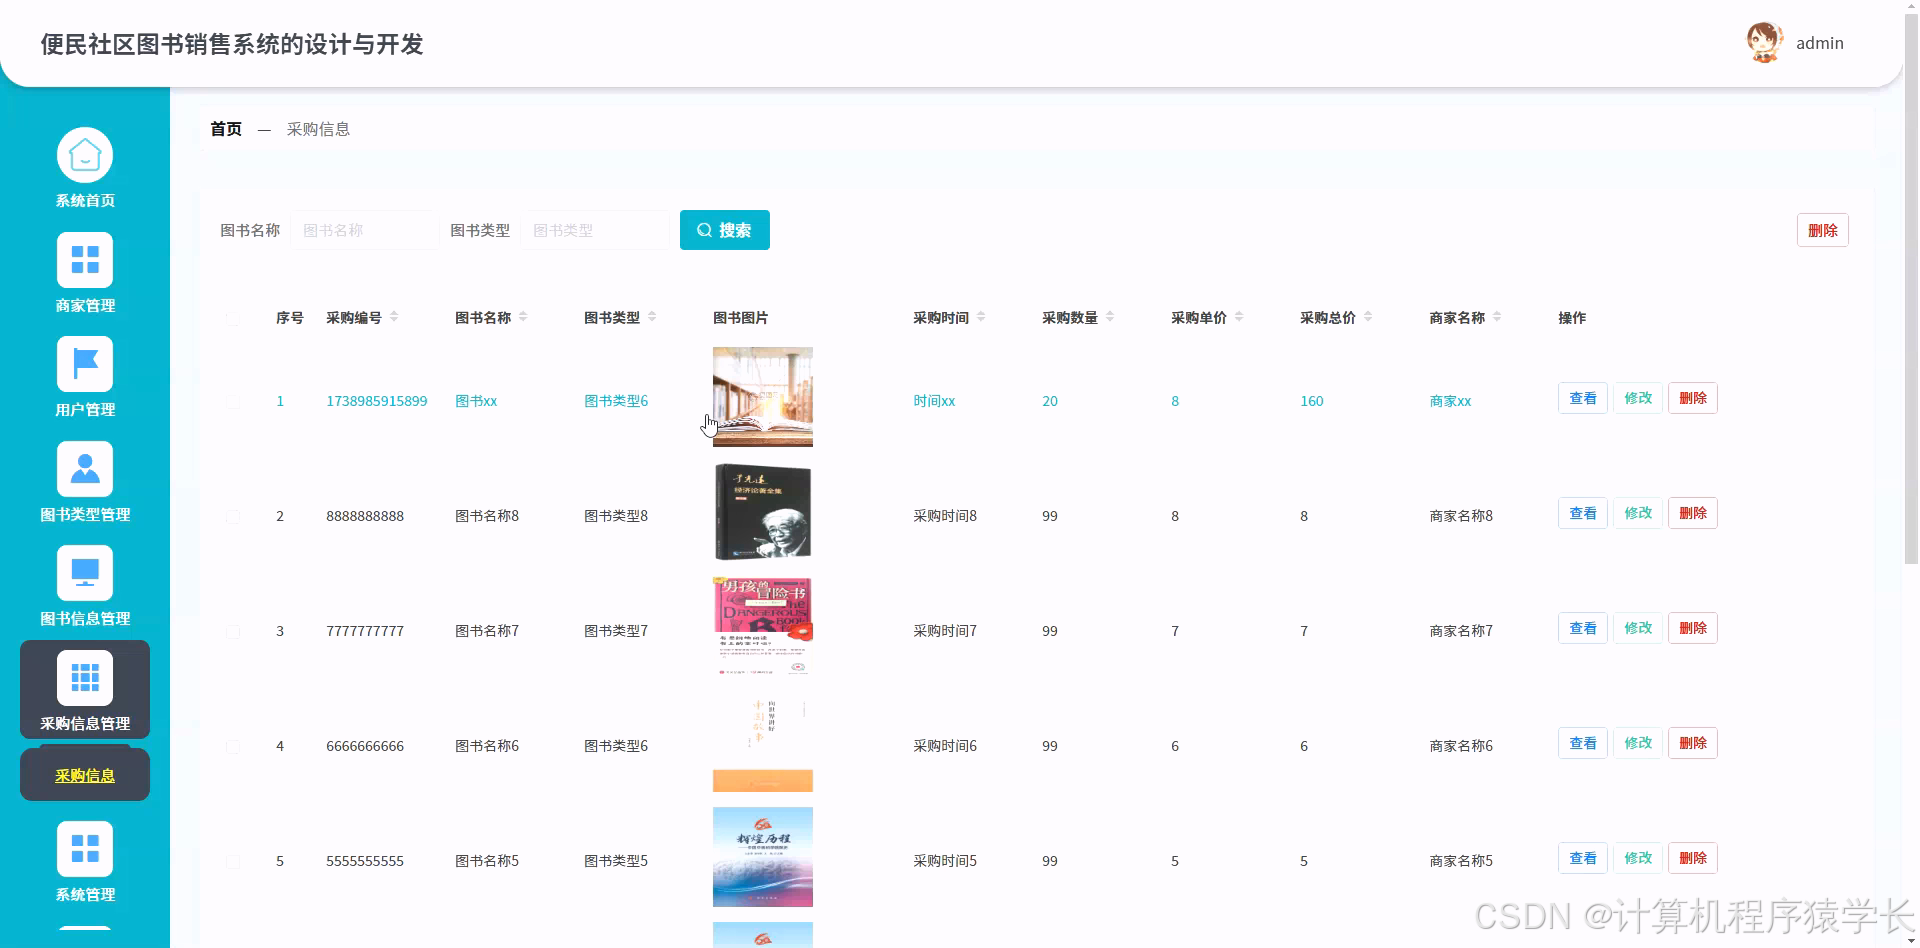Viewport: 1920px width, 948px height.
Task: Open the 商家管理 grid icon
Action: click(x=85, y=260)
